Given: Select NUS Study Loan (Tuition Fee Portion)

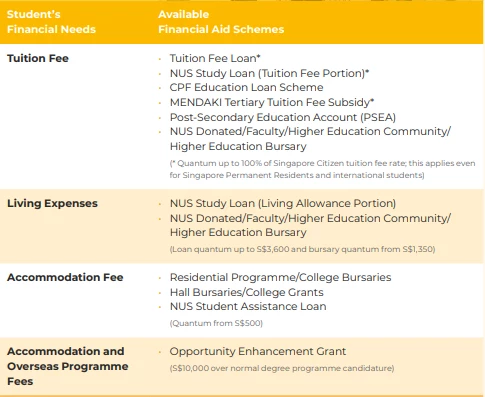Looking at the screenshot, I should (269, 73).
